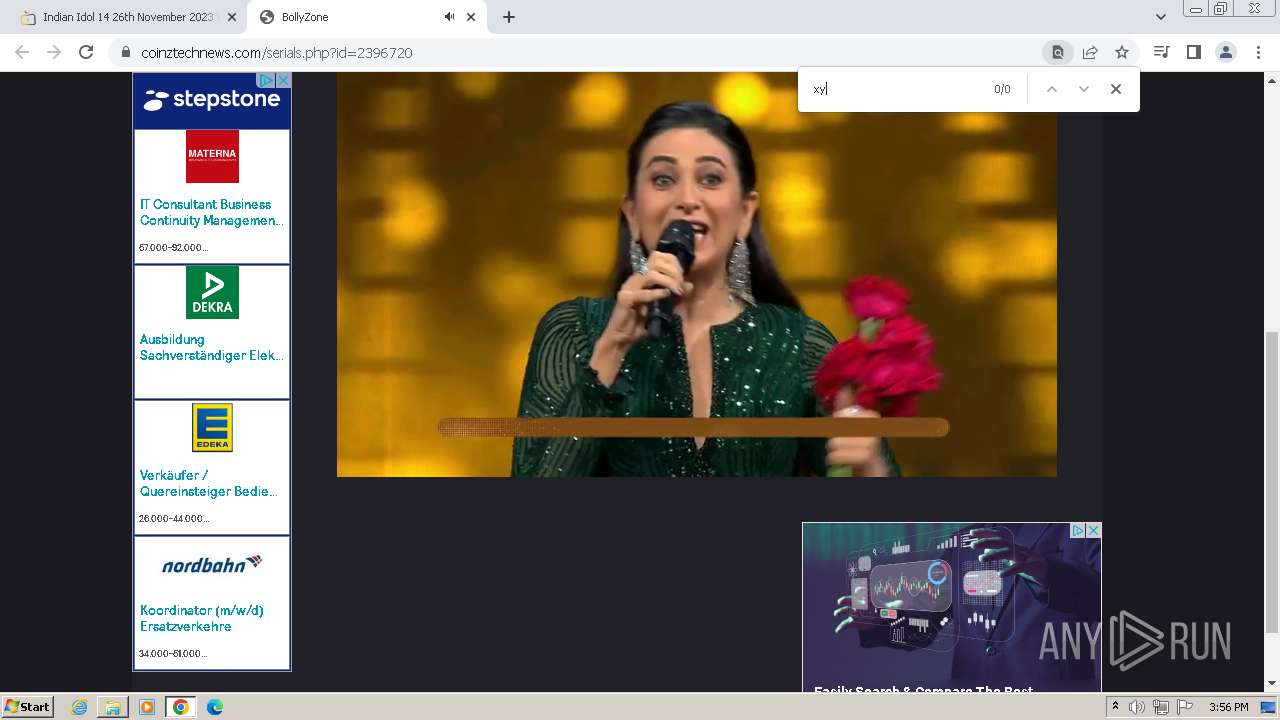Viewport: 1280px width, 720px height.
Task: Close the left sidebar ad
Action: click(x=283, y=80)
